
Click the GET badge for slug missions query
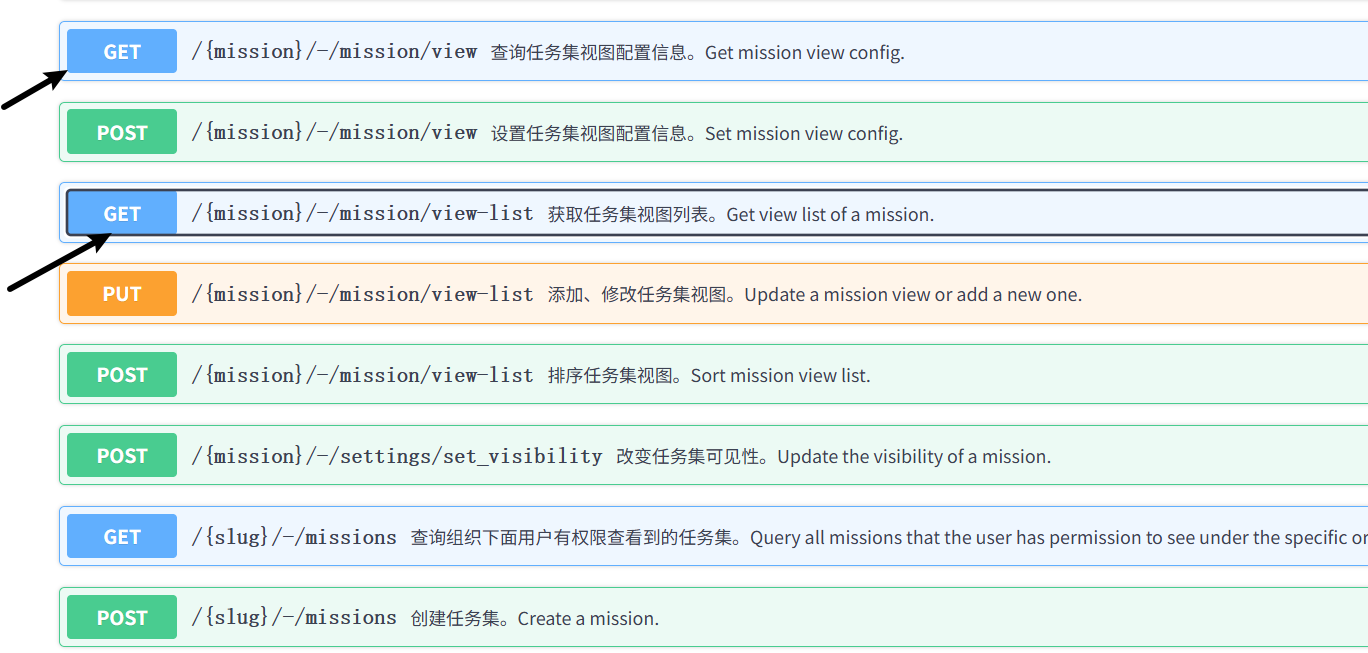click(x=121, y=537)
